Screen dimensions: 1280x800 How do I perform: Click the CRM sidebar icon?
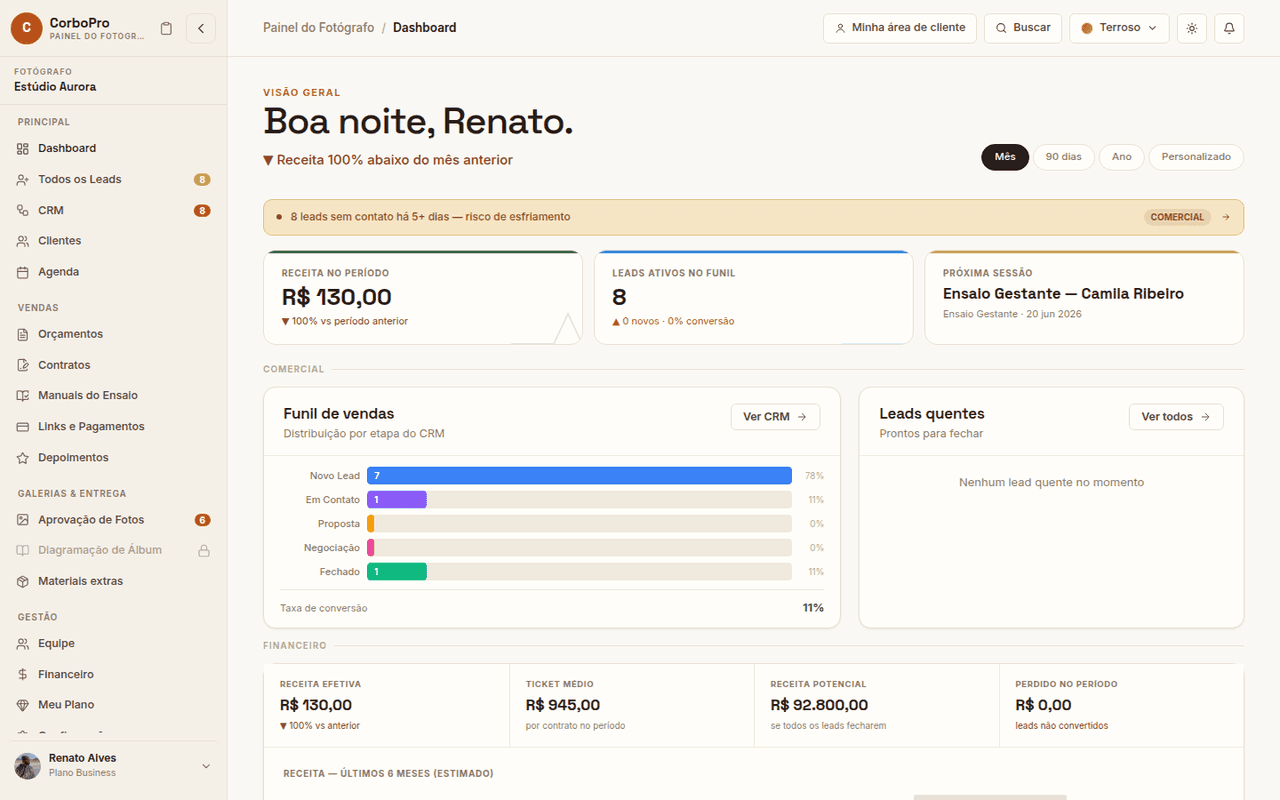click(x=23, y=210)
